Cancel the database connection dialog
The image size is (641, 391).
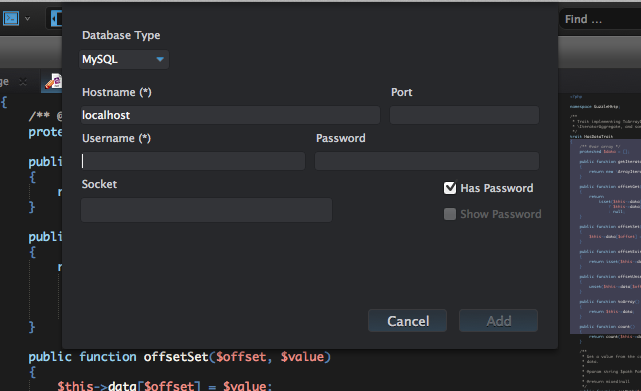(408, 321)
